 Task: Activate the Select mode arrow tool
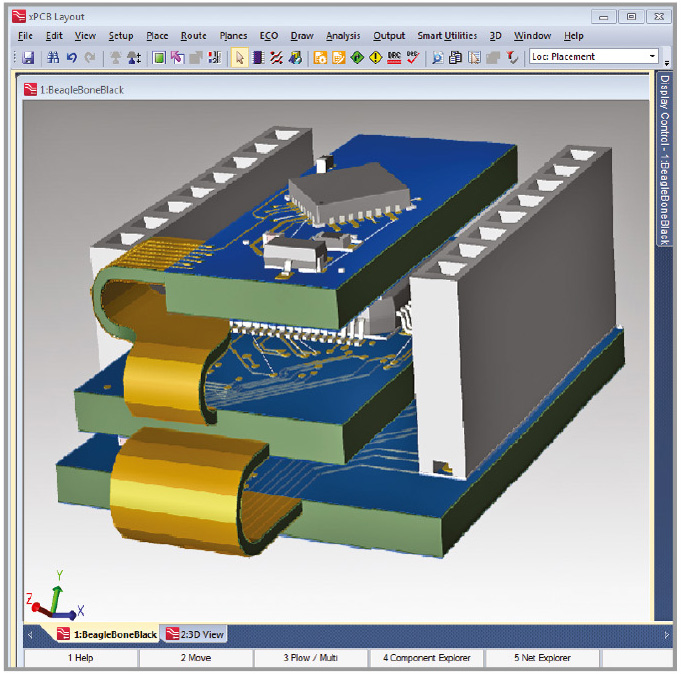click(239, 58)
